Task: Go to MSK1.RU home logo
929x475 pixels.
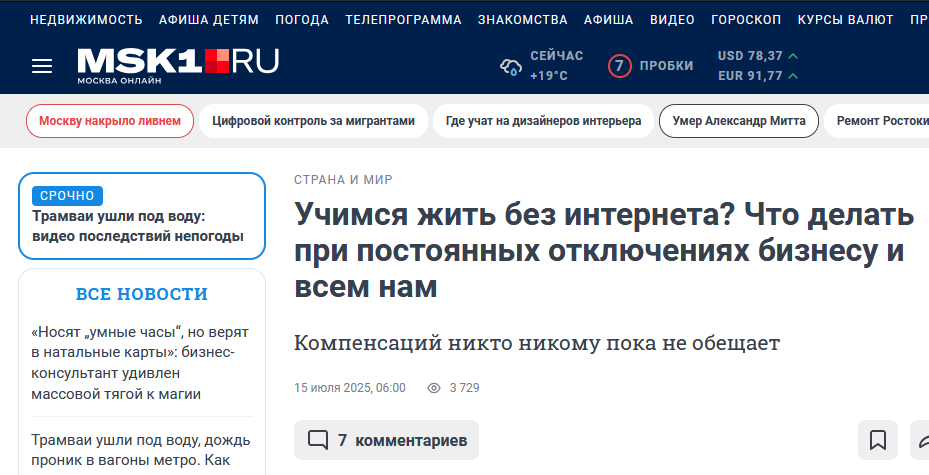Action: [178, 66]
